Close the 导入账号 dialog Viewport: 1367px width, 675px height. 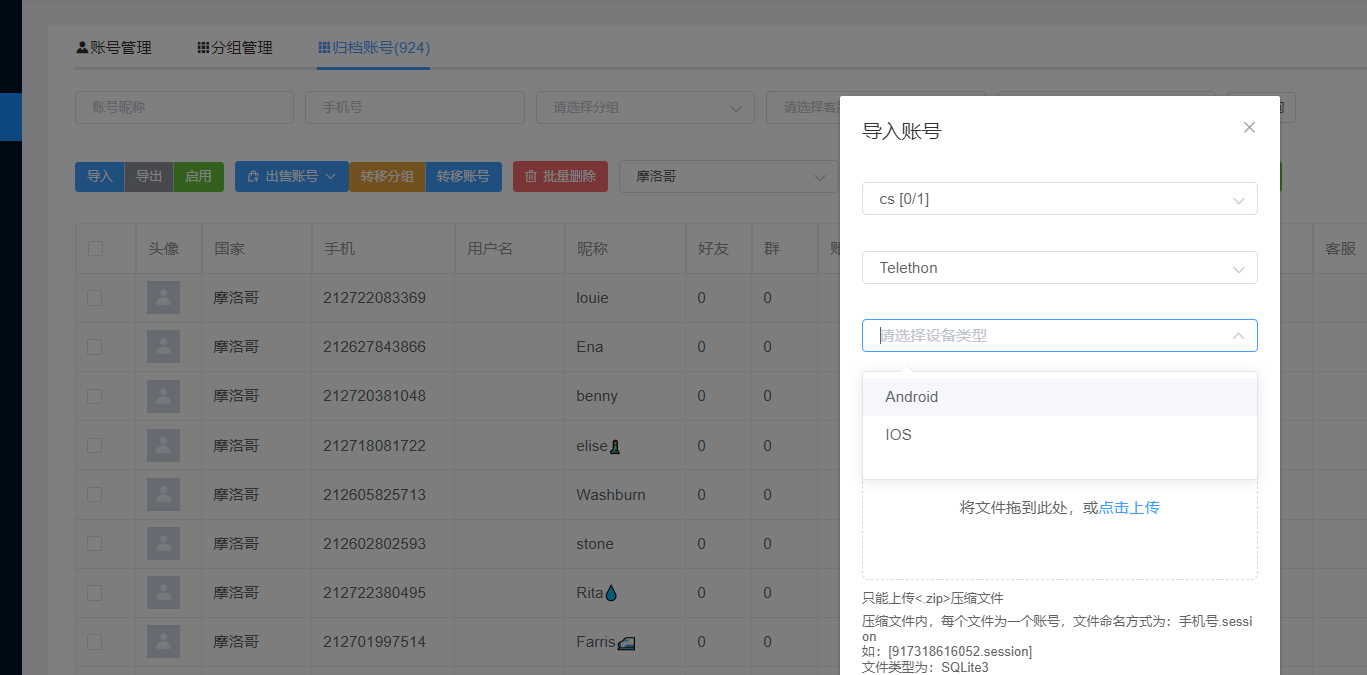coord(1249,128)
